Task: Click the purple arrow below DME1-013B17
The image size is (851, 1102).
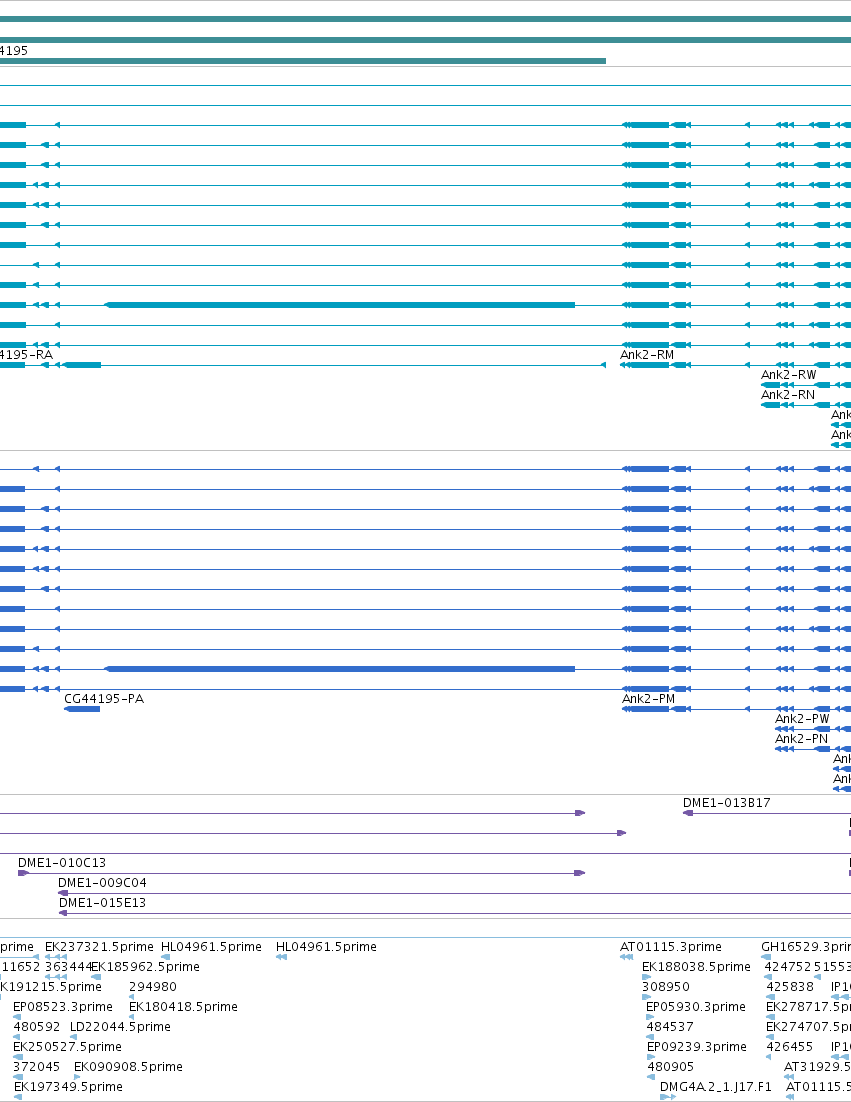Action: tap(688, 813)
